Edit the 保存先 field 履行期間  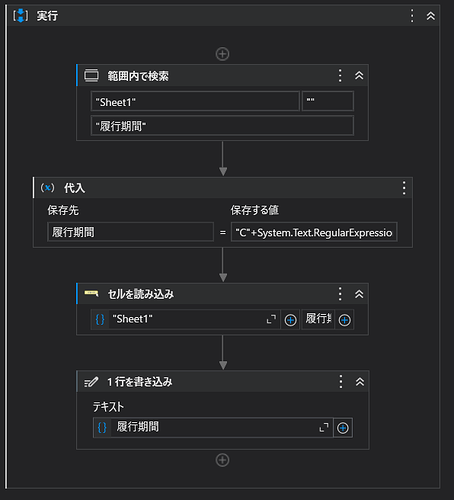[130, 232]
